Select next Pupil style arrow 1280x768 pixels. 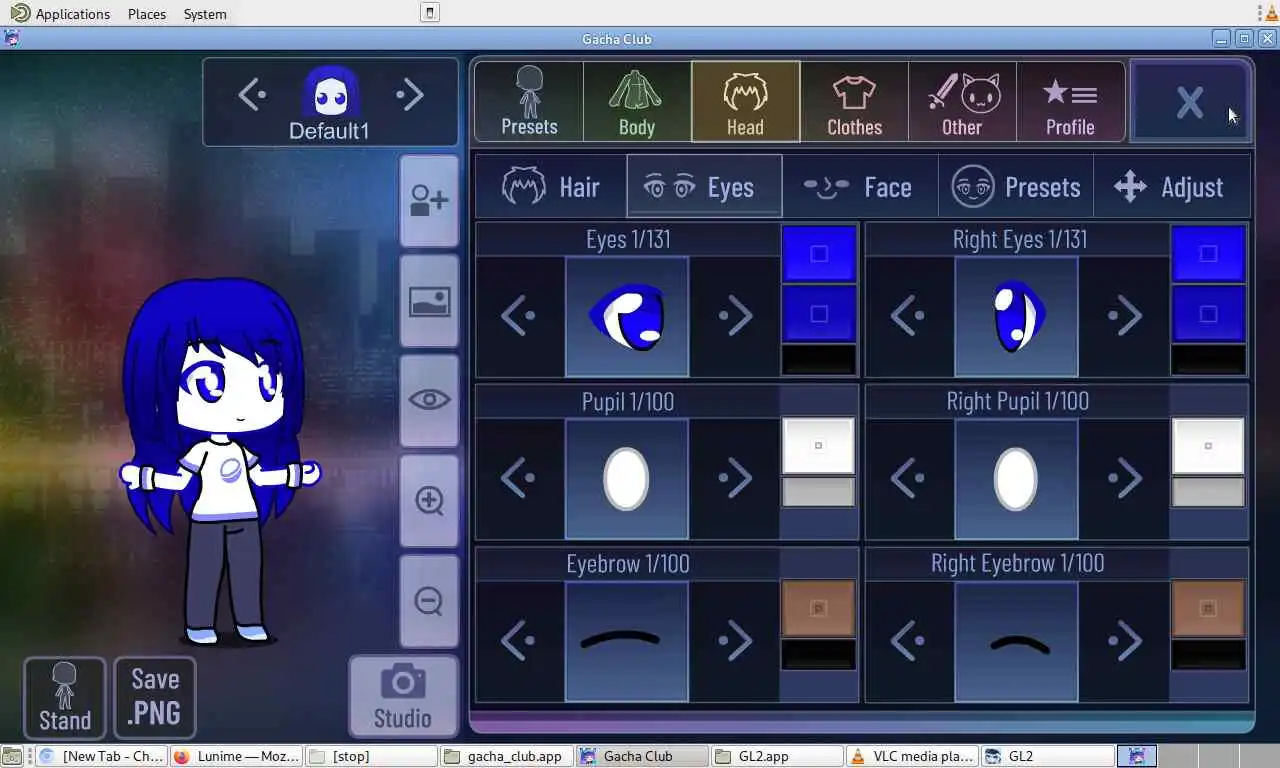pos(735,478)
